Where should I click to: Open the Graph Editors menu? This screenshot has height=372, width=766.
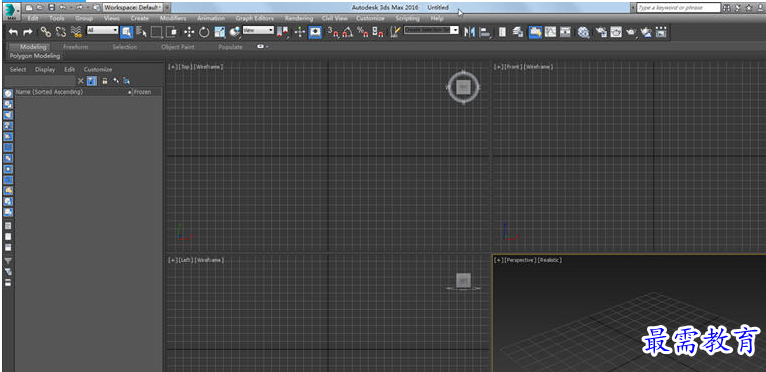(255, 18)
